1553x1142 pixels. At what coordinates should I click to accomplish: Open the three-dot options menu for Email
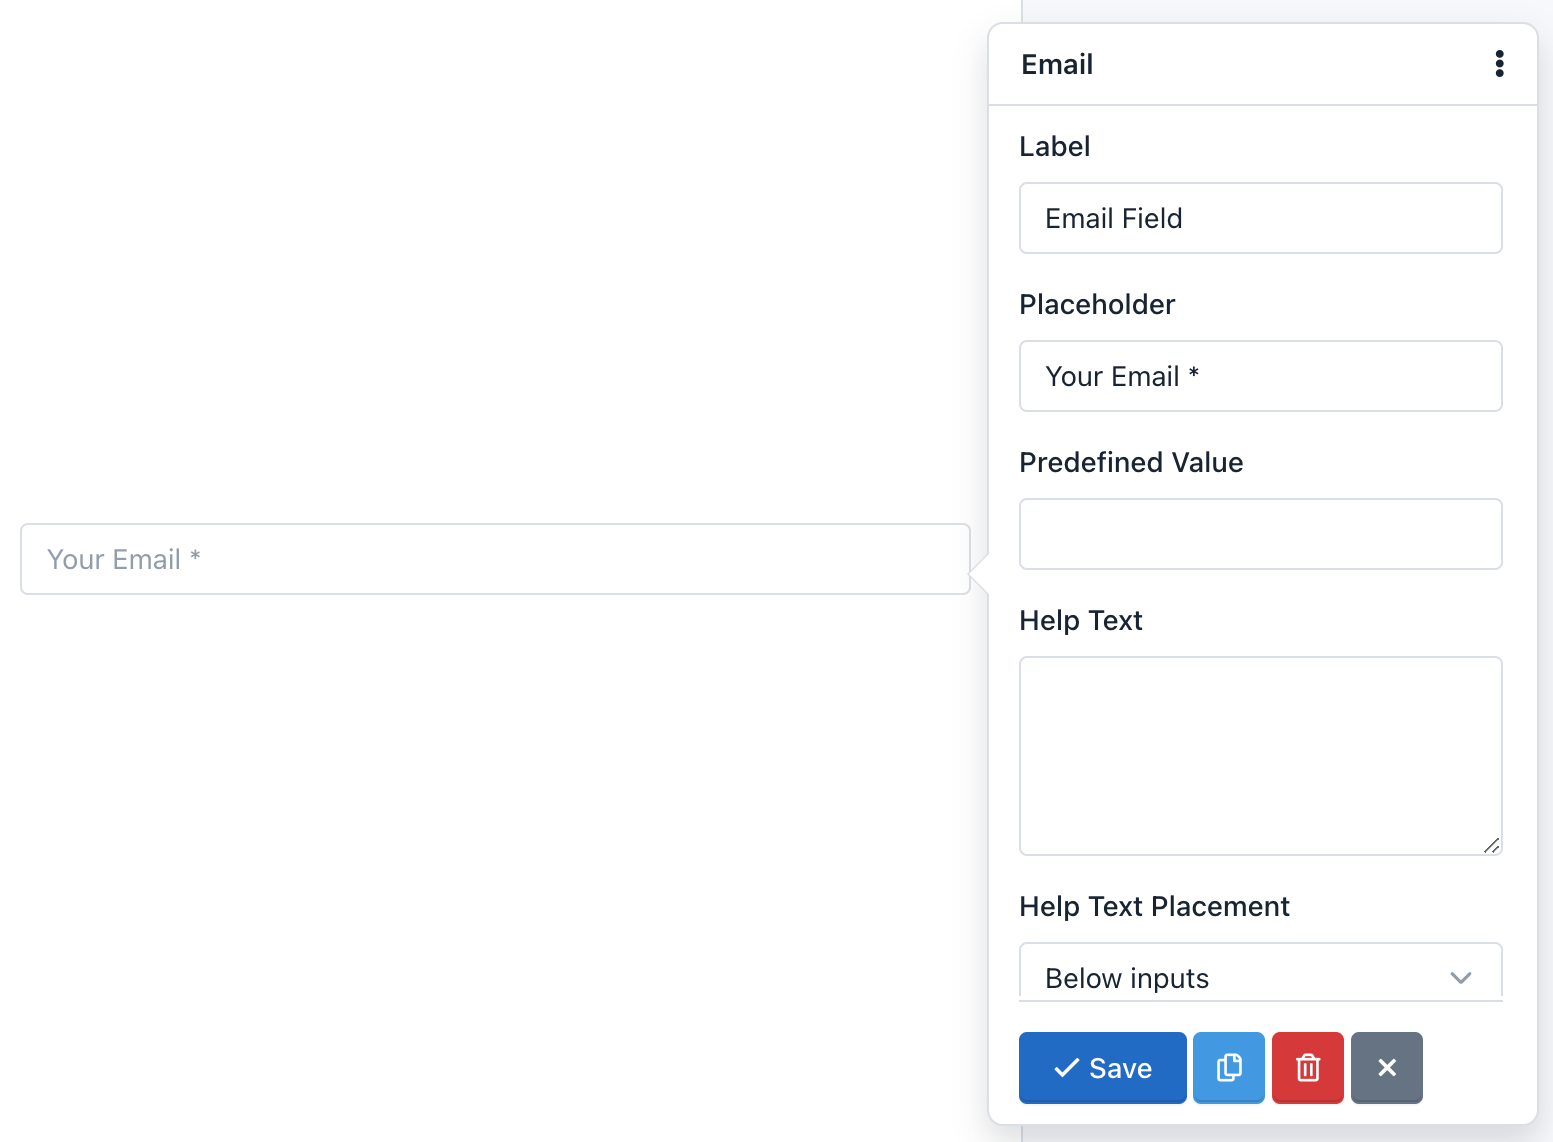coord(1499,63)
